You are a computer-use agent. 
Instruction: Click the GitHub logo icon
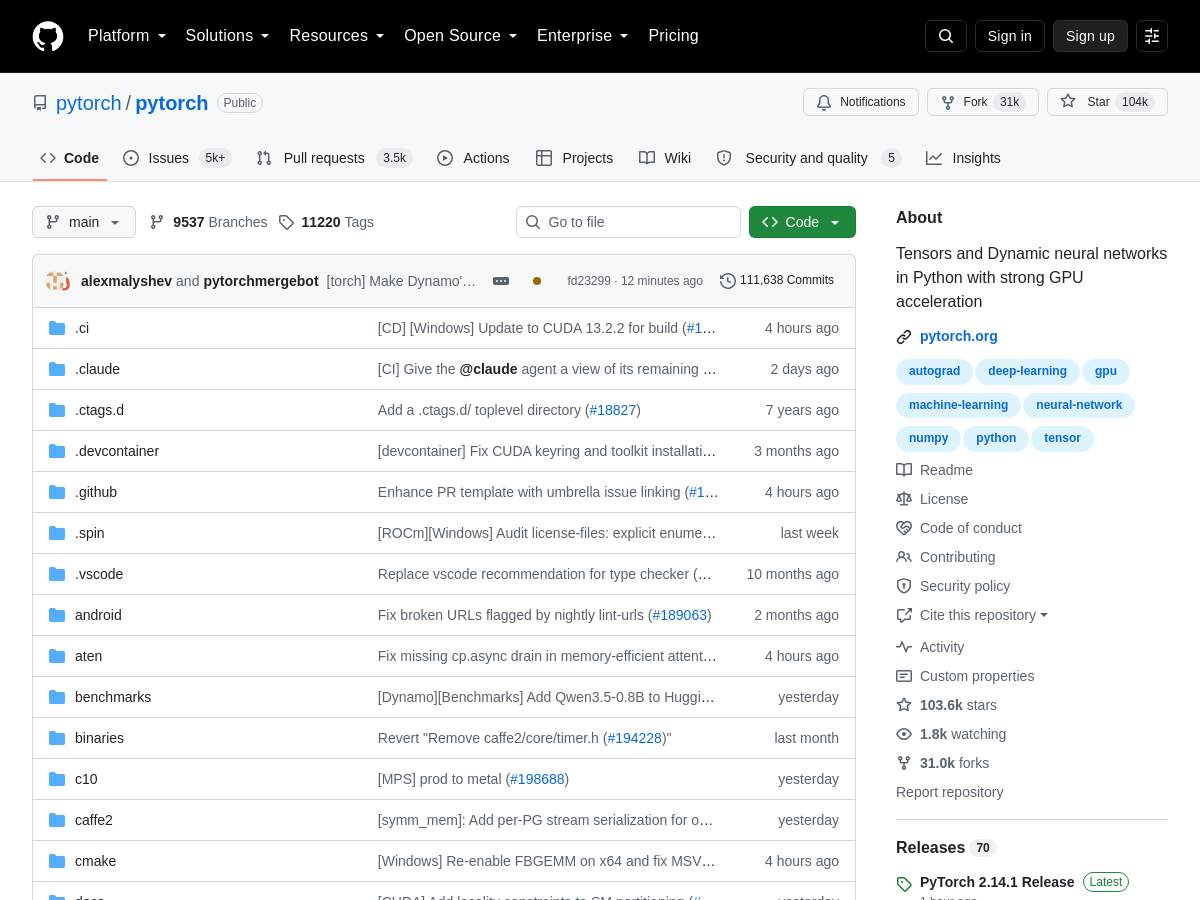48,36
